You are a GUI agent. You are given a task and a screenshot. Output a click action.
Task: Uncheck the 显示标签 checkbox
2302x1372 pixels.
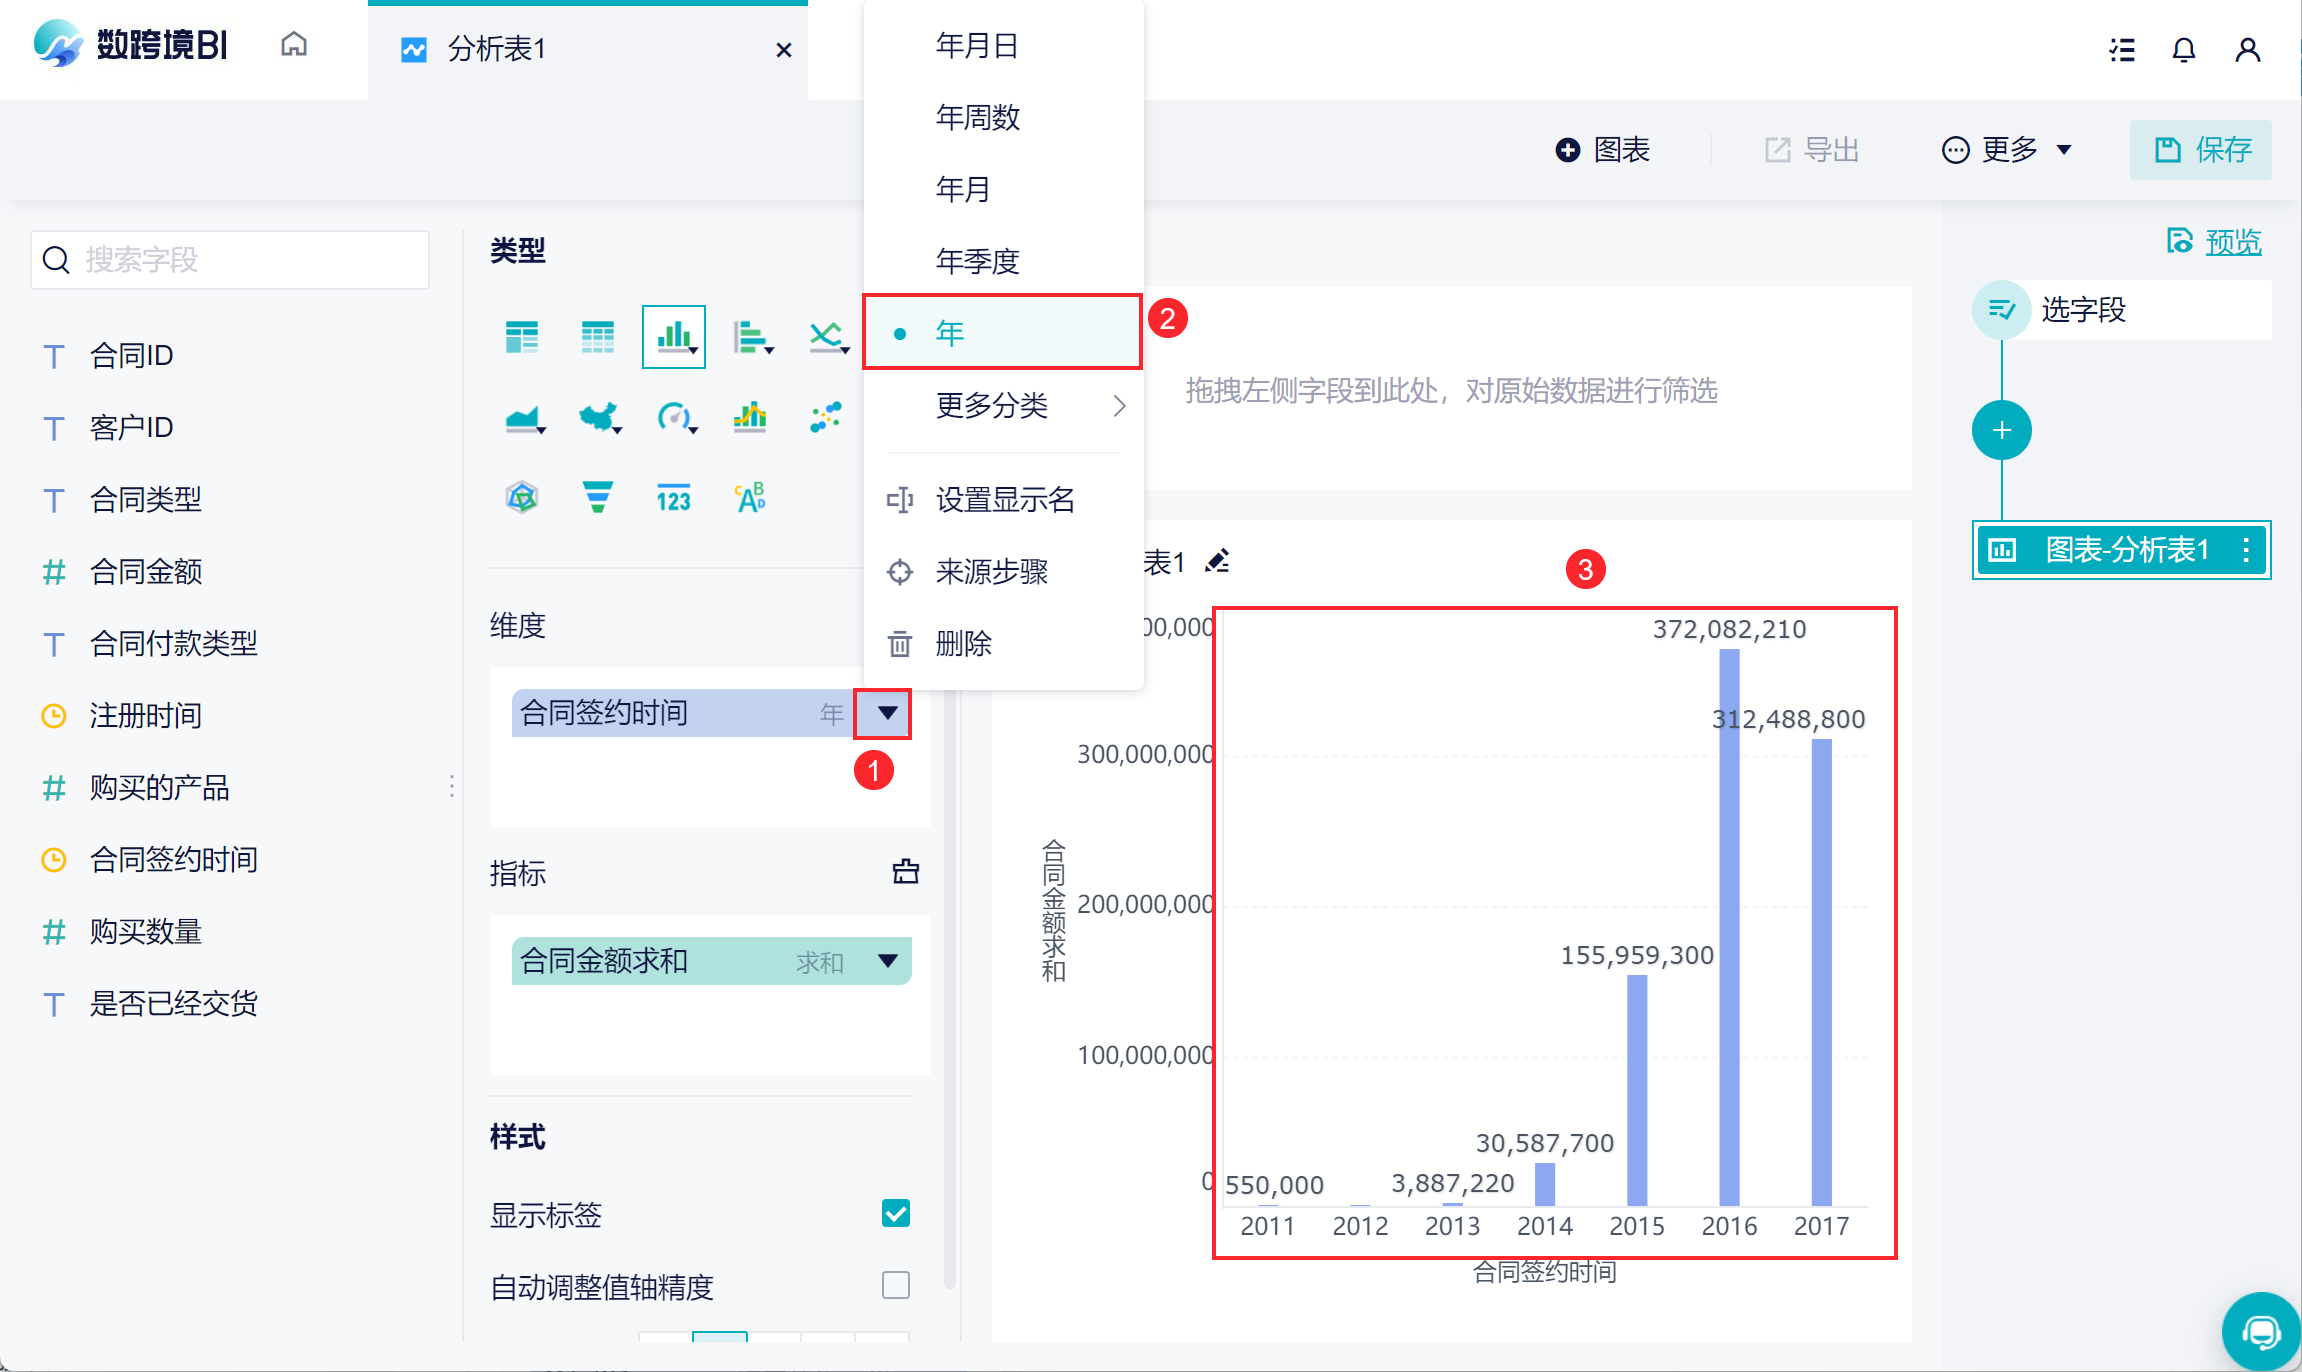point(896,1214)
